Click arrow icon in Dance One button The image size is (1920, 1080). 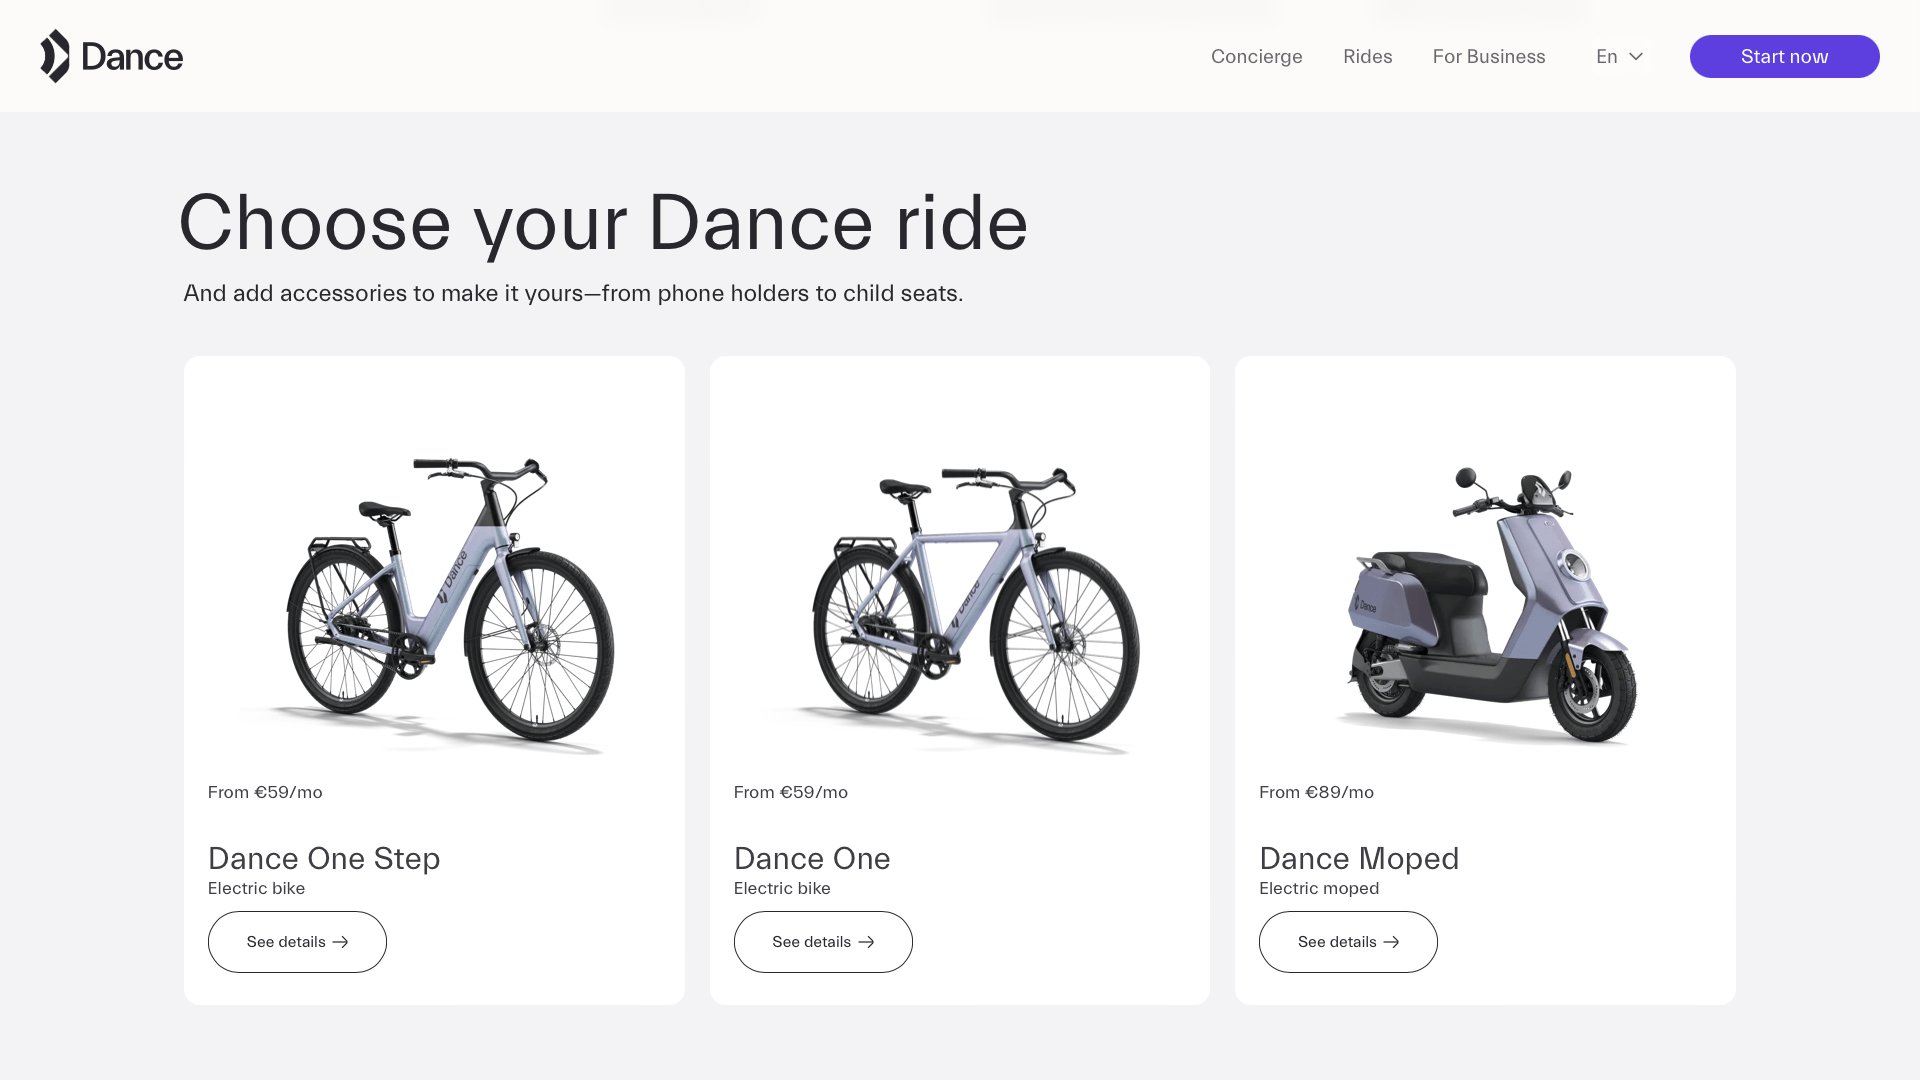[866, 942]
